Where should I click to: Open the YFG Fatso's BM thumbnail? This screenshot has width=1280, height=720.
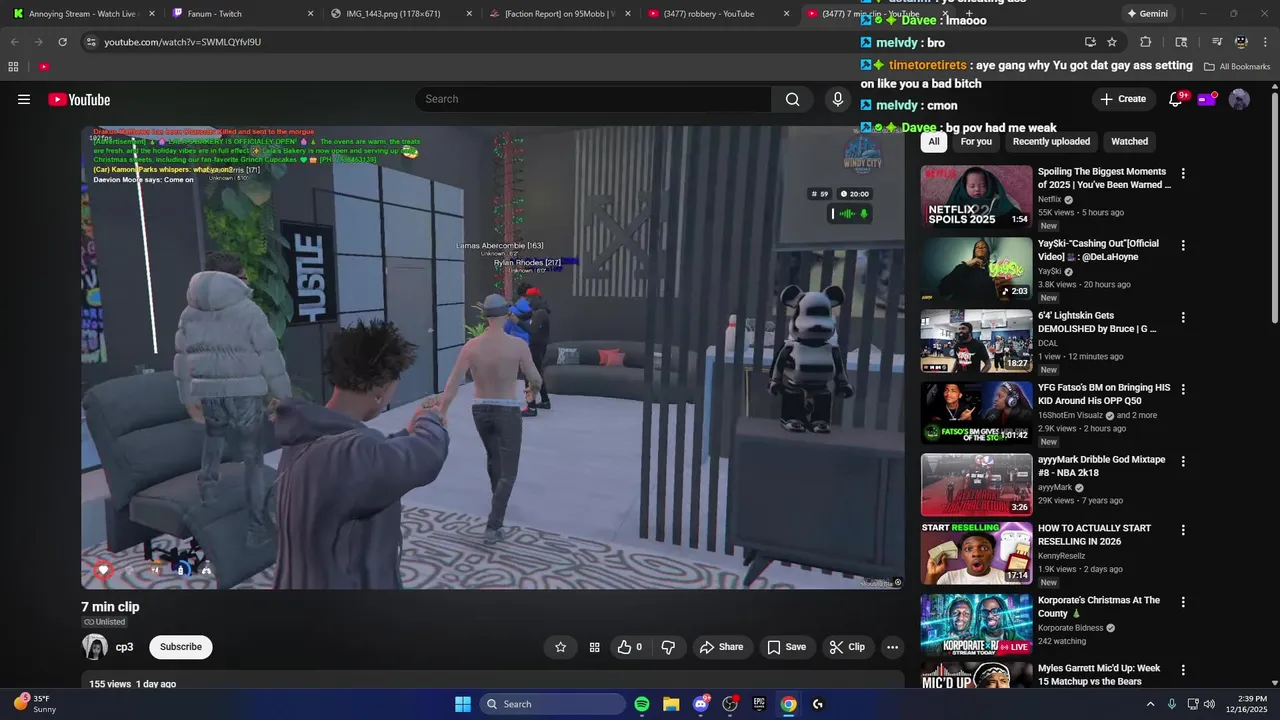(976, 412)
